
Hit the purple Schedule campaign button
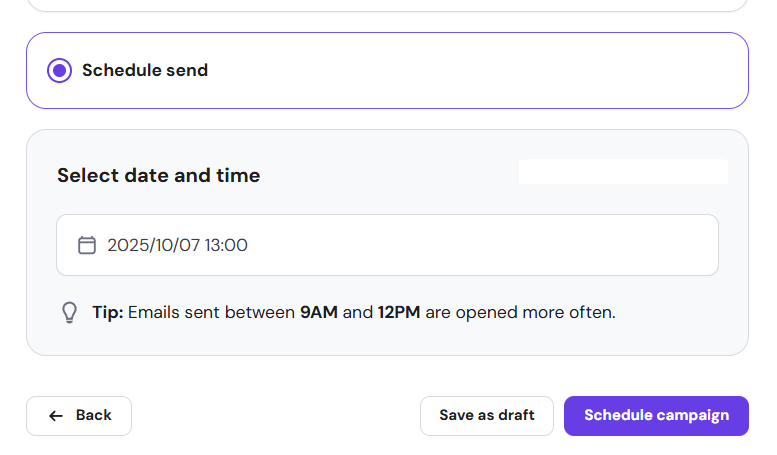[x=656, y=415]
